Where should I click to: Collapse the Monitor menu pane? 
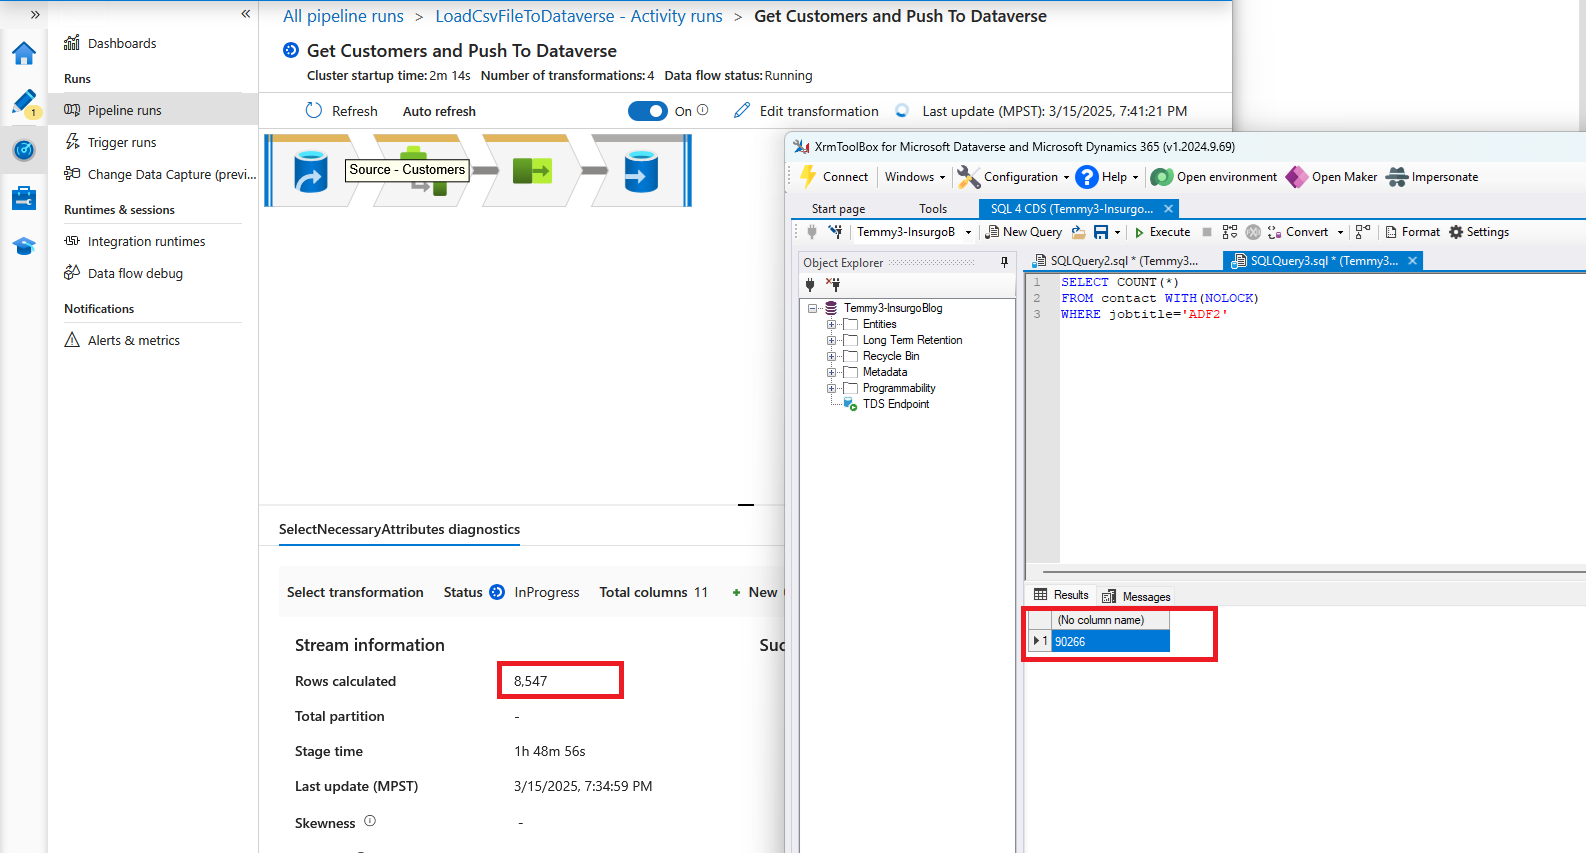(x=245, y=14)
